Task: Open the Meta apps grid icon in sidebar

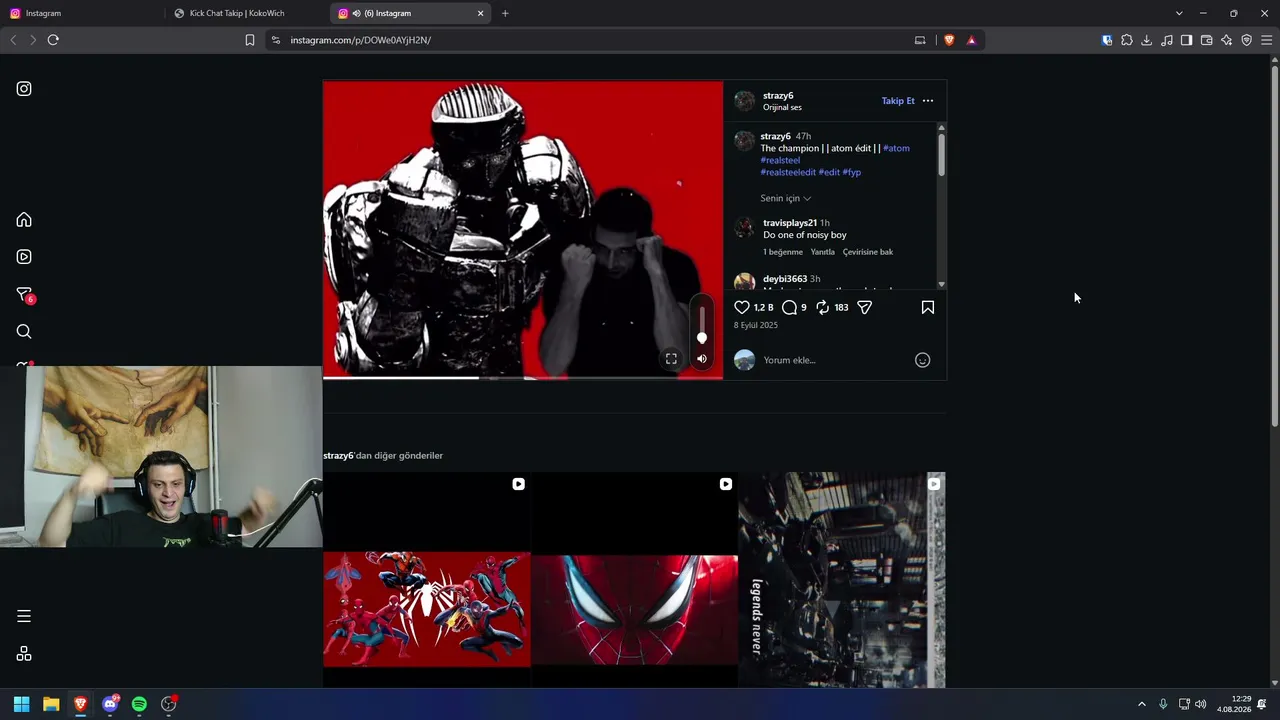Action: coord(24,654)
